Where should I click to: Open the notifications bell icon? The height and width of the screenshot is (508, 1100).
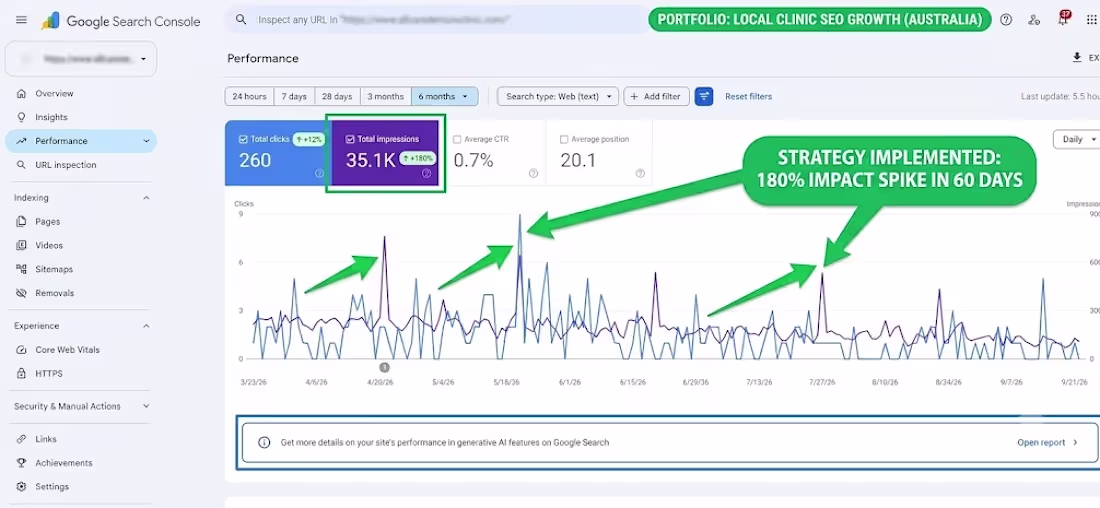1063,20
